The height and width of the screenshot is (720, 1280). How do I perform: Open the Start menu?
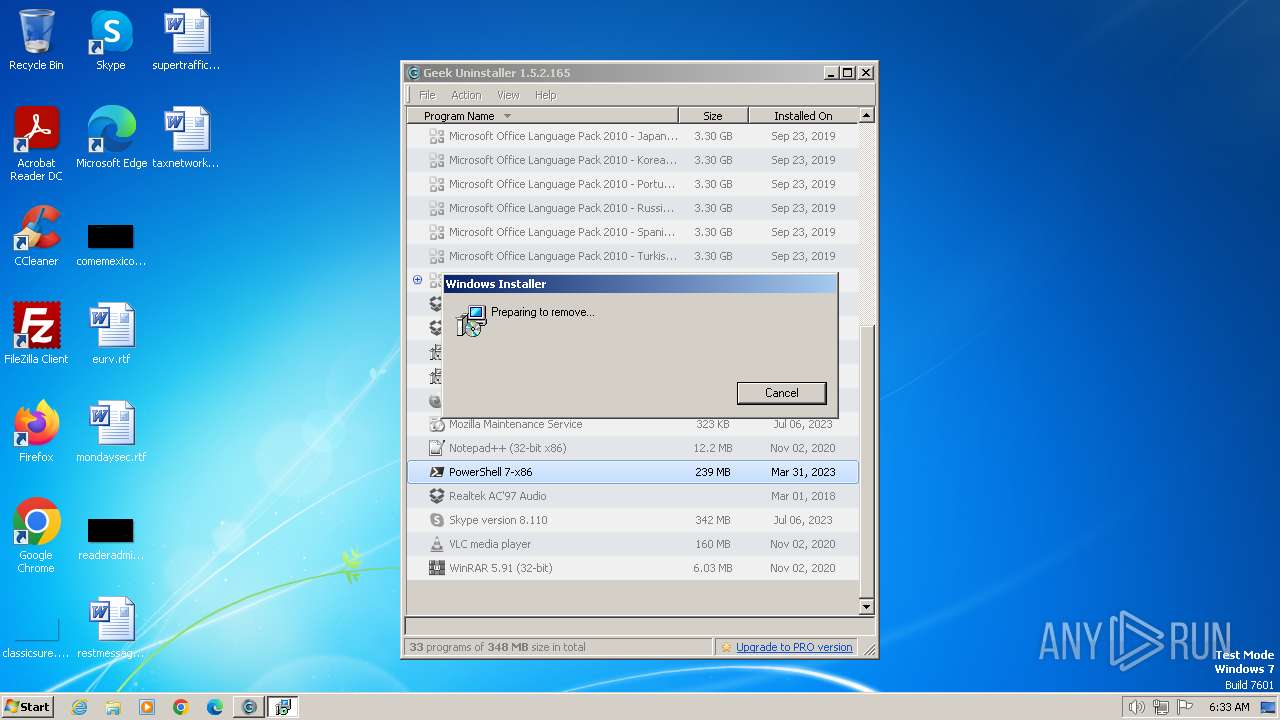(28, 706)
